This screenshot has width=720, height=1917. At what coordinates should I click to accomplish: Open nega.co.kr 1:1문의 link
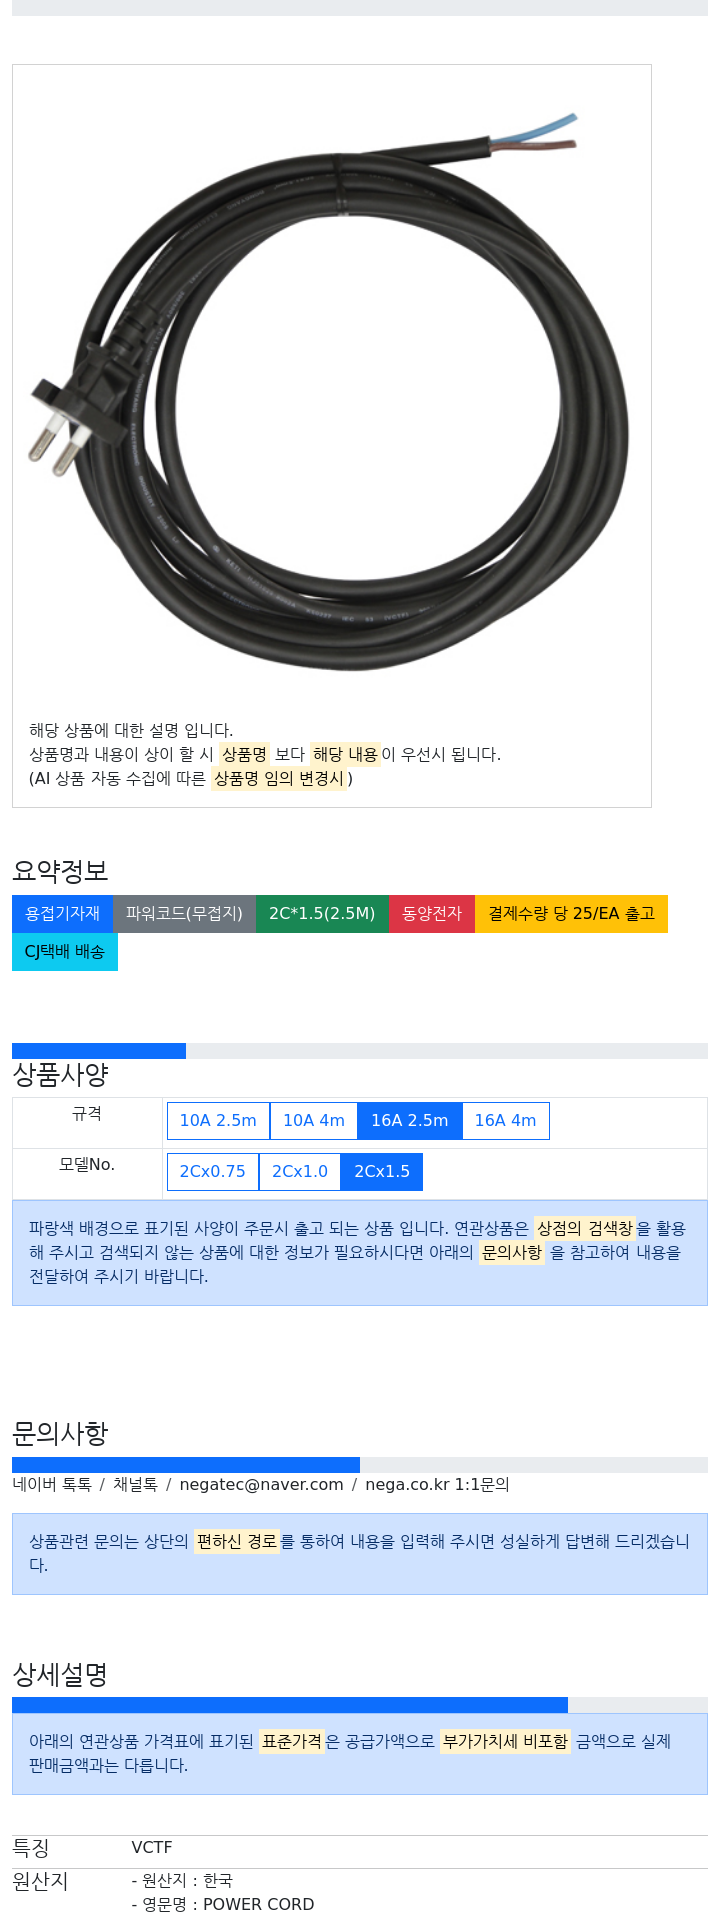pos(437,1485)
